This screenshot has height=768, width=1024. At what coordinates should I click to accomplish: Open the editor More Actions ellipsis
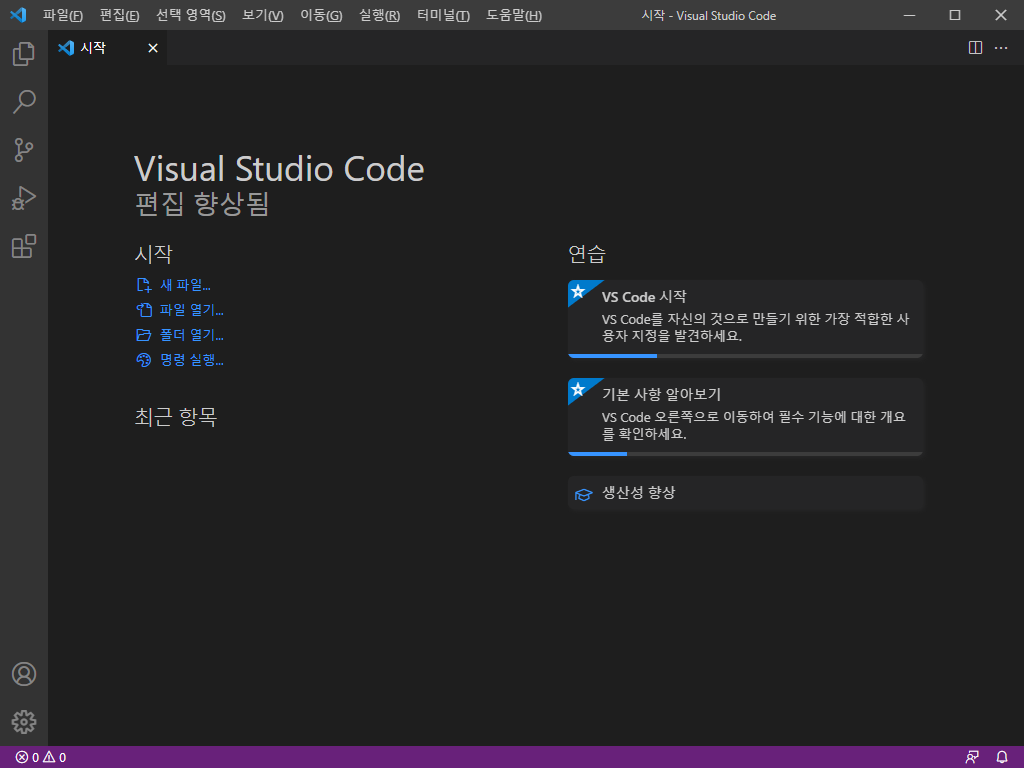click(x=1000, y=48)
